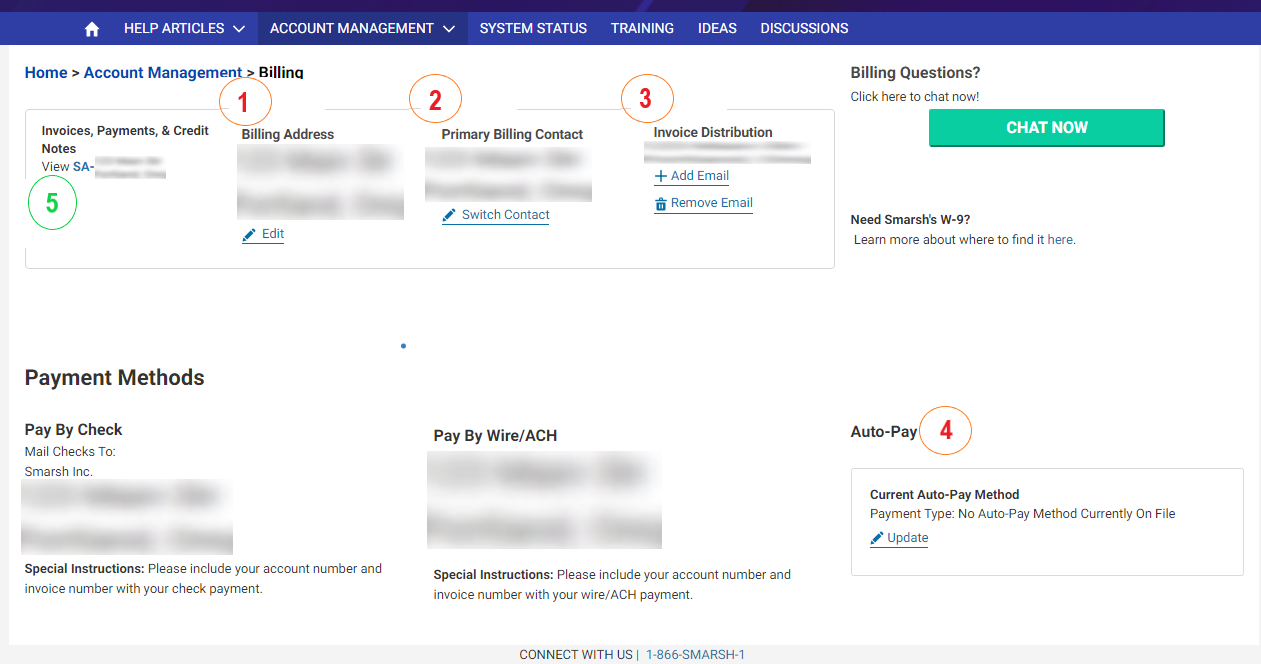
Task: Open Home from the breadcrumb trail
Action: tap(46, 72)
